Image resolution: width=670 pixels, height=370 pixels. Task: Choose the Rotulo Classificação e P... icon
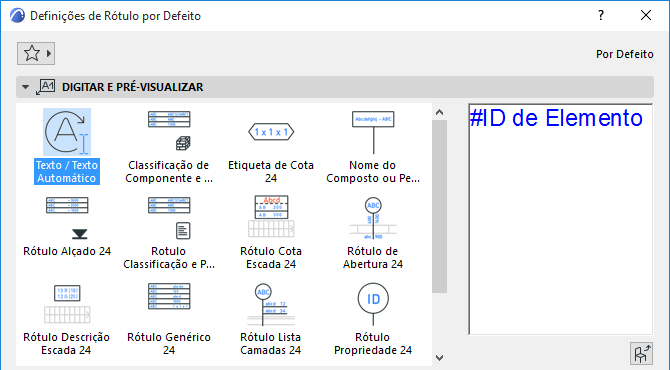click(169, 217)
